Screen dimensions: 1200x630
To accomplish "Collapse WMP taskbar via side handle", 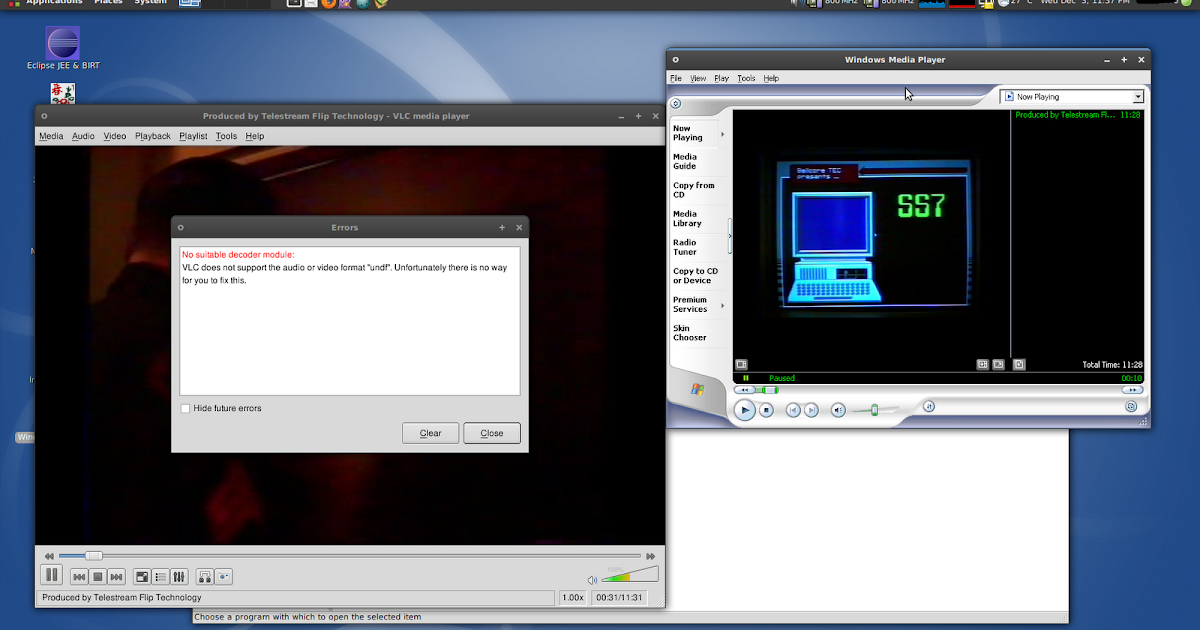I will [730, 236].
